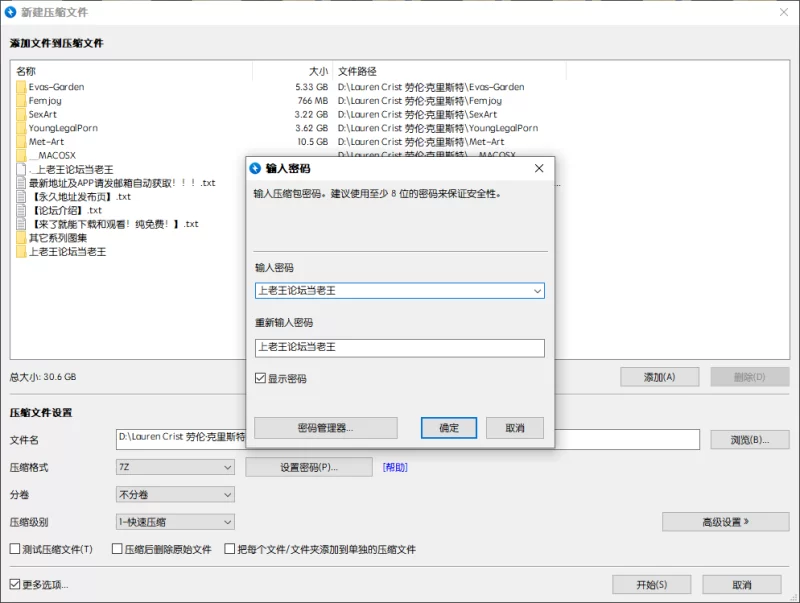Viewport: 800px width, 603px height.
Task: Click the 【论坛介绍】.txt file icon
Action: (x=21, y=211)
